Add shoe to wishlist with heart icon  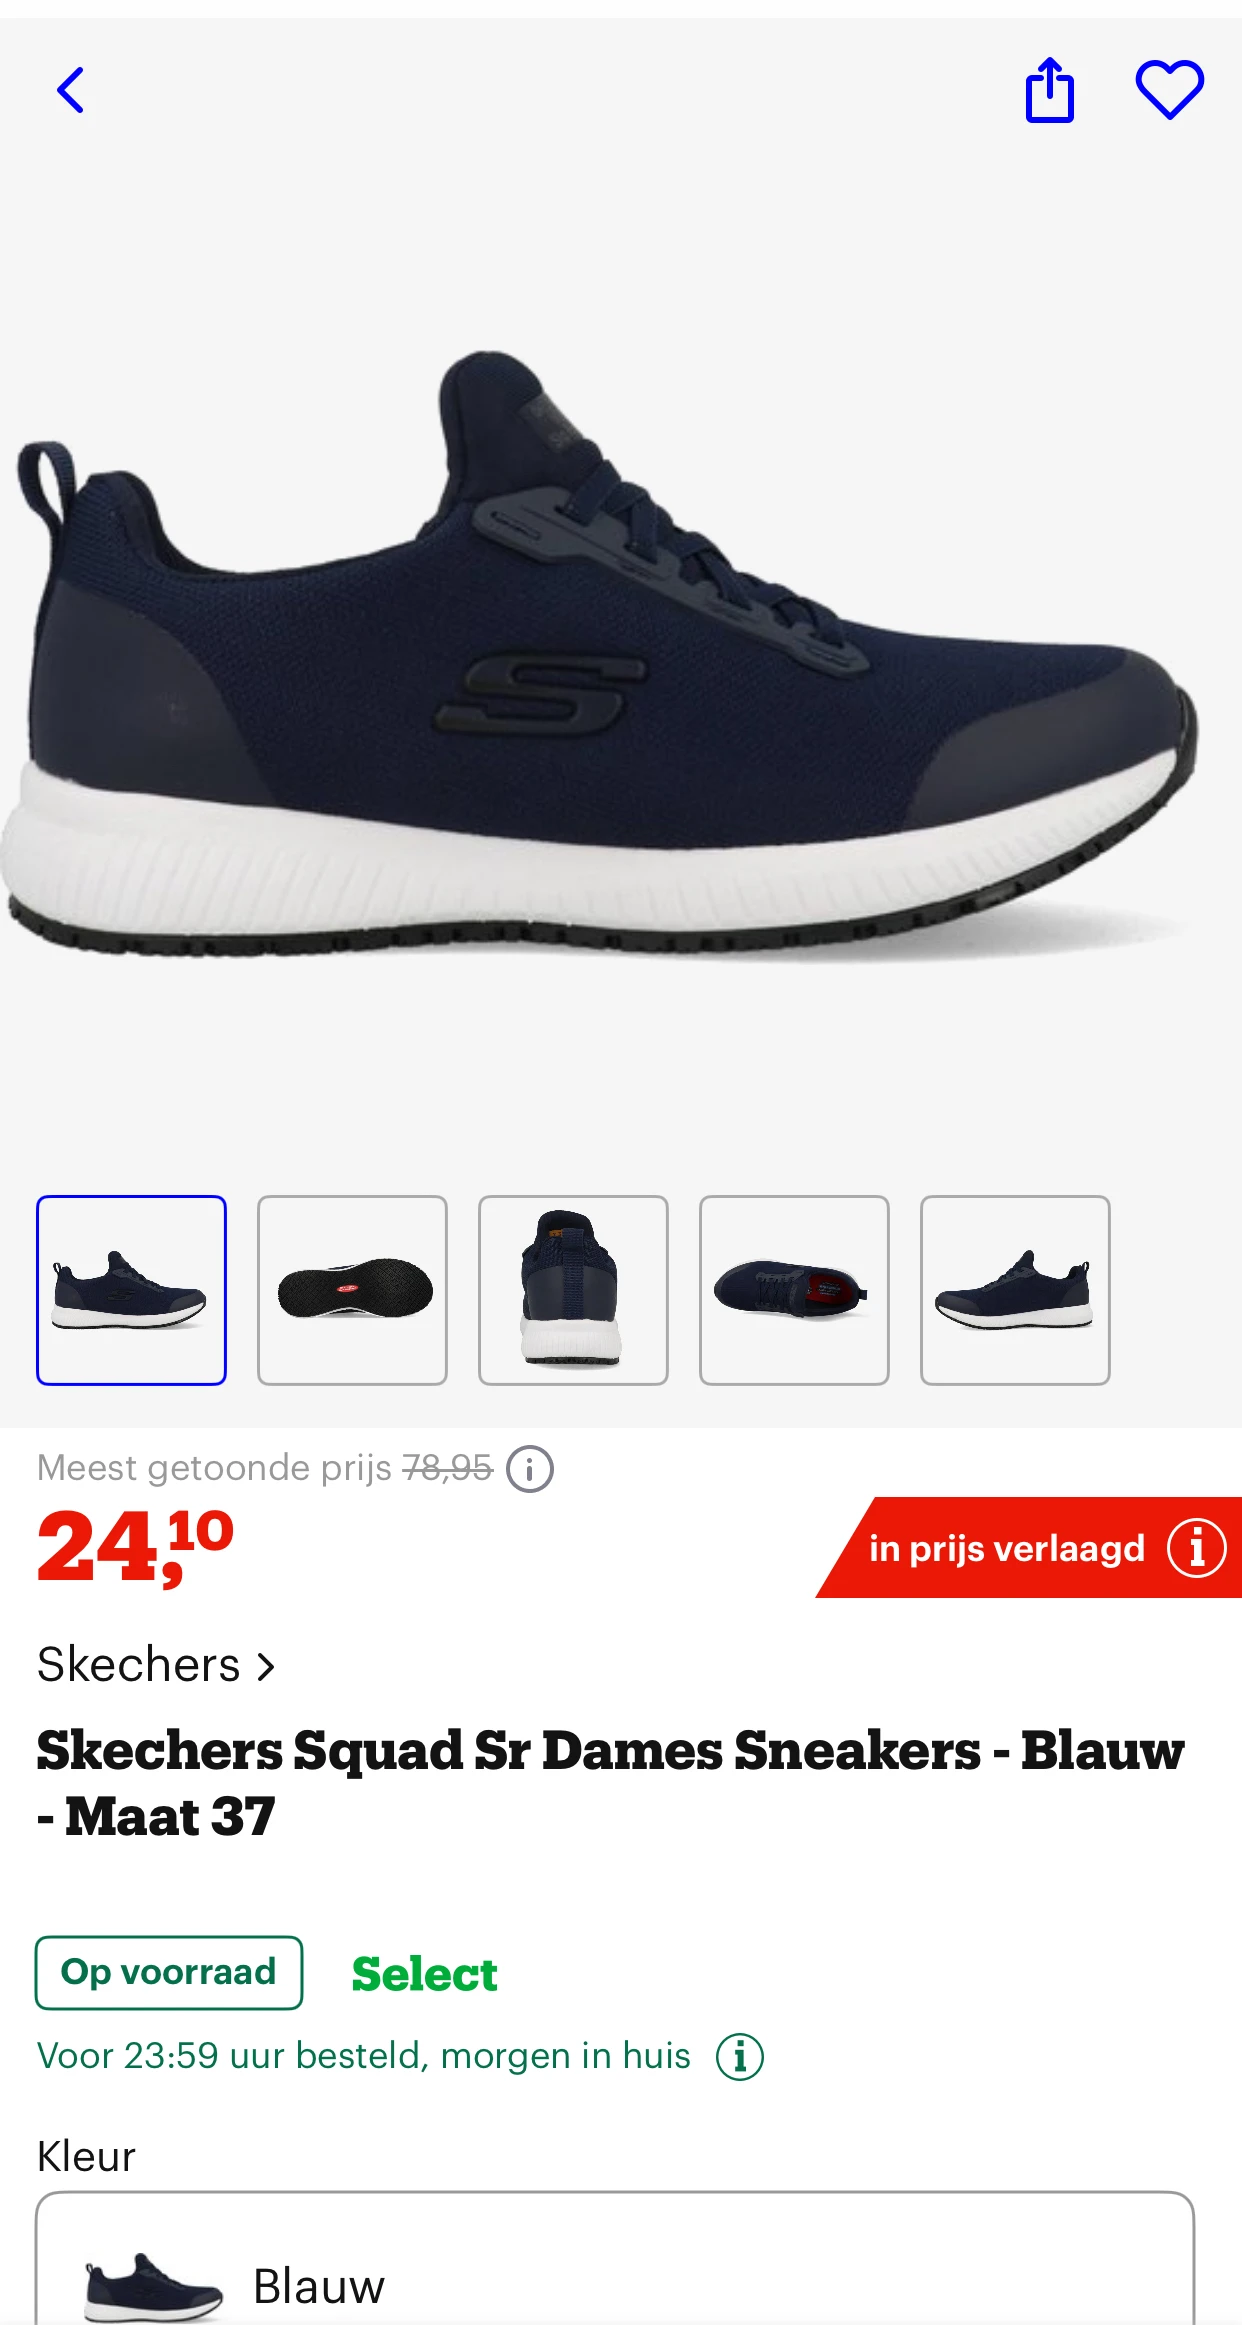pos(1170,90)
